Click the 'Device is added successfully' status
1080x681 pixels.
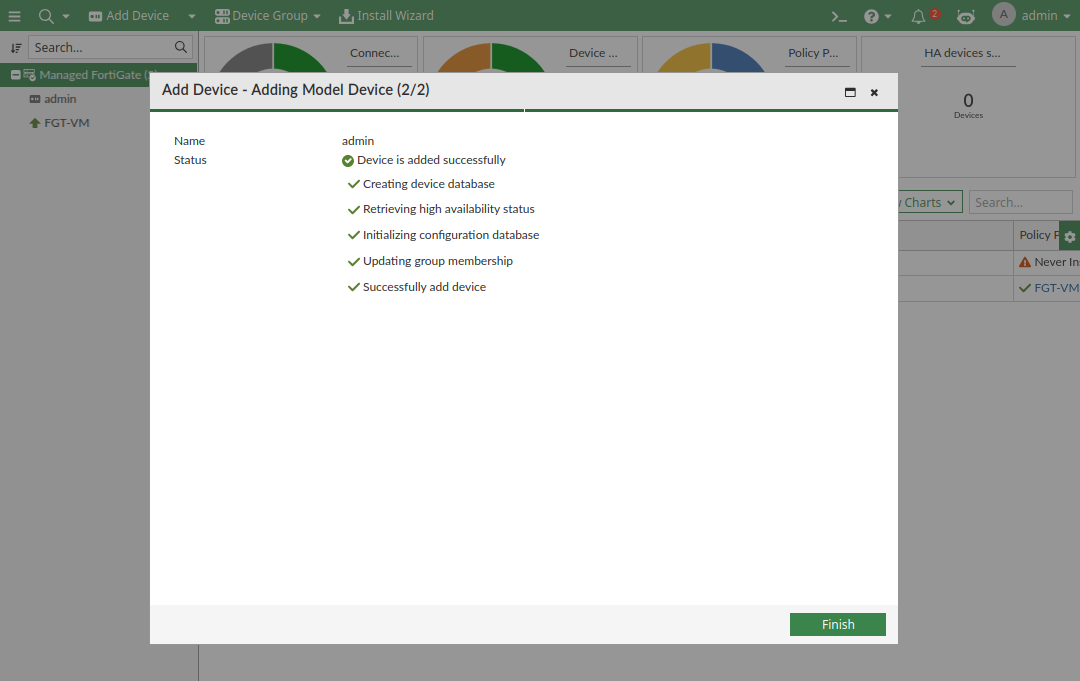424,160
